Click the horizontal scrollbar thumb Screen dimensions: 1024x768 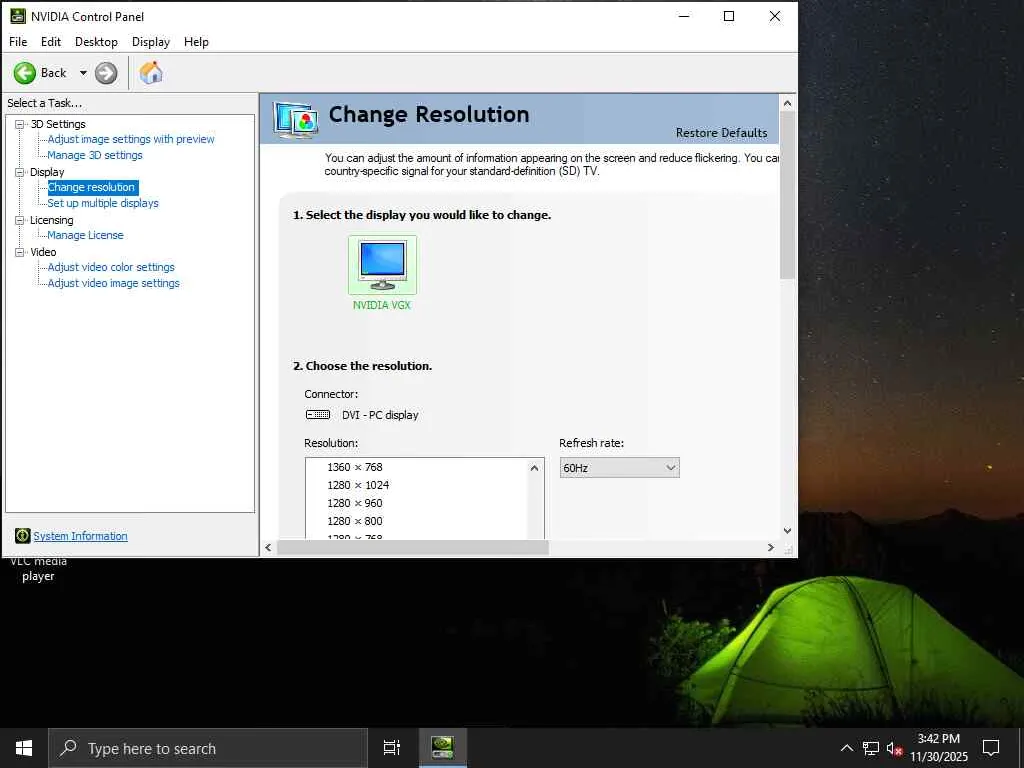tap(413, 548)
